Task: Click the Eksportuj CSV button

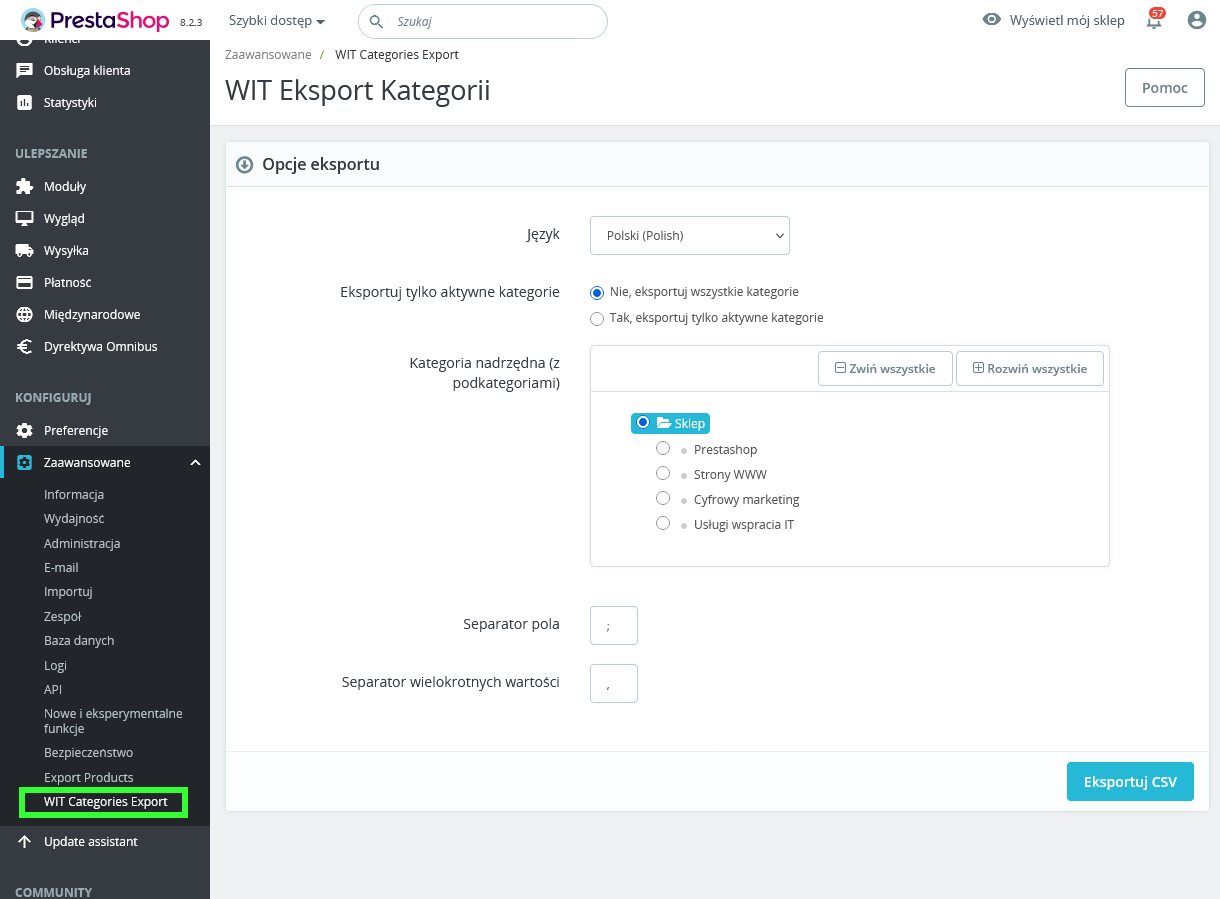Action: click(1130, 782)
